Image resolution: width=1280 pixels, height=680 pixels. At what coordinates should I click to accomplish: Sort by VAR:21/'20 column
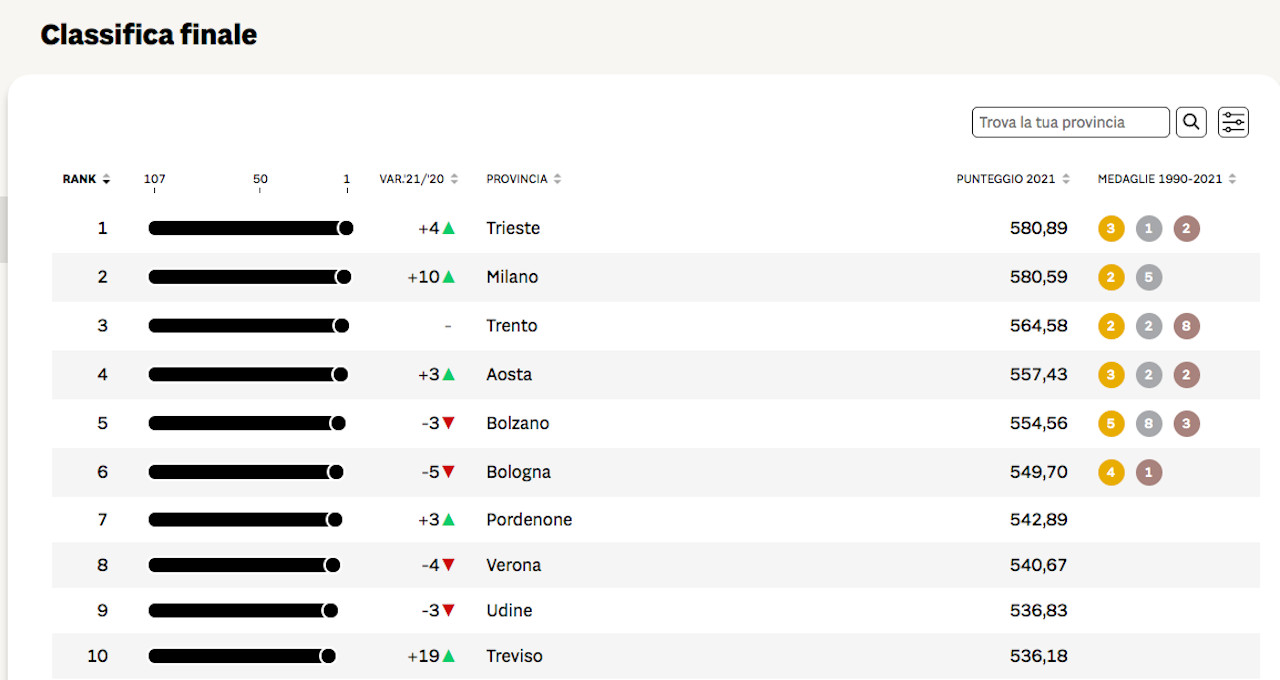pos(418,179)
